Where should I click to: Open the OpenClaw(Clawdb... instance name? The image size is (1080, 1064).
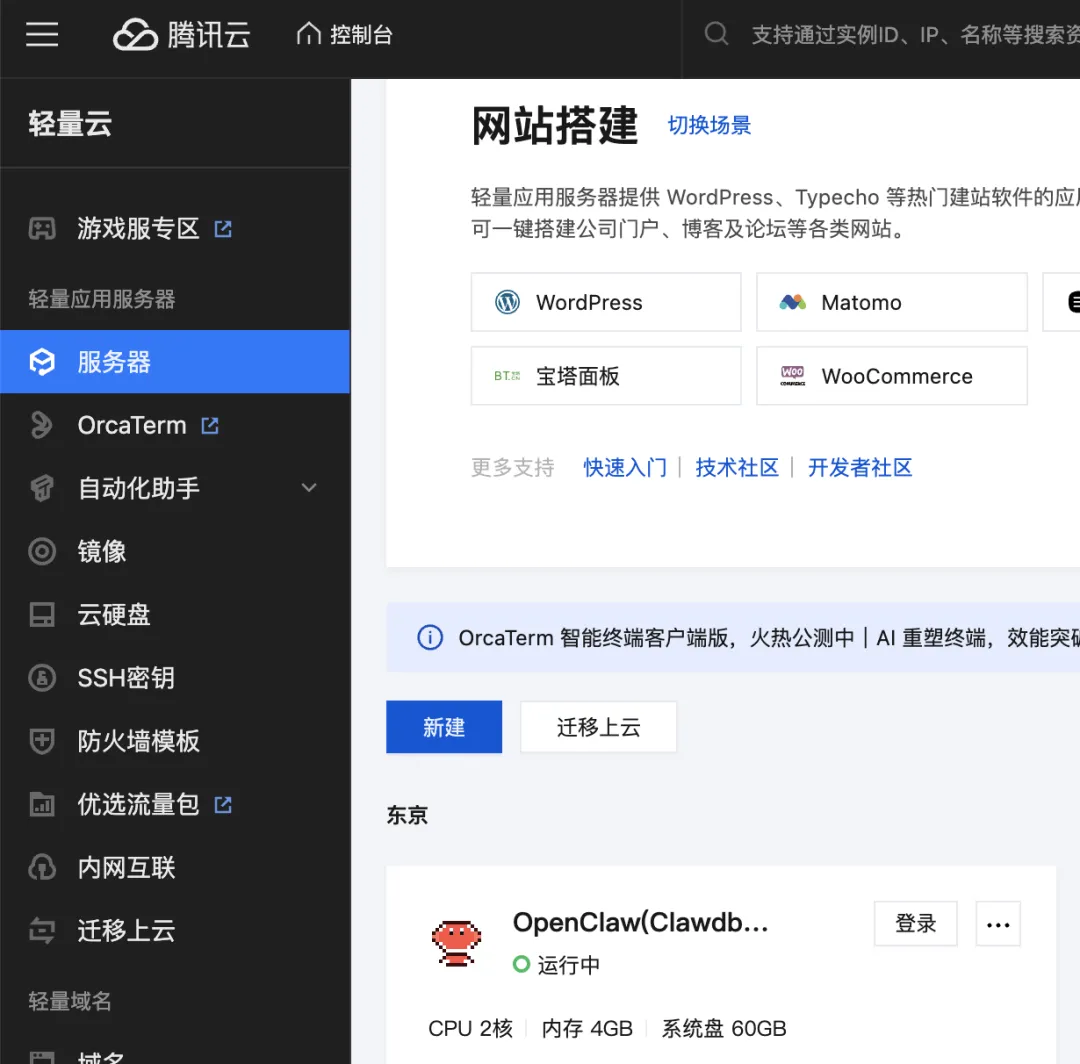[641, 923]
